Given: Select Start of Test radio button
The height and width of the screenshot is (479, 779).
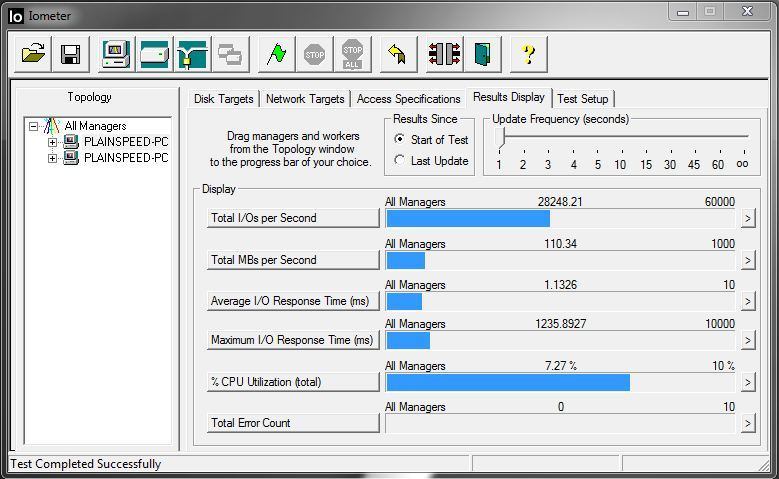Looking at the screenshot, I should (x=399, y=139).
